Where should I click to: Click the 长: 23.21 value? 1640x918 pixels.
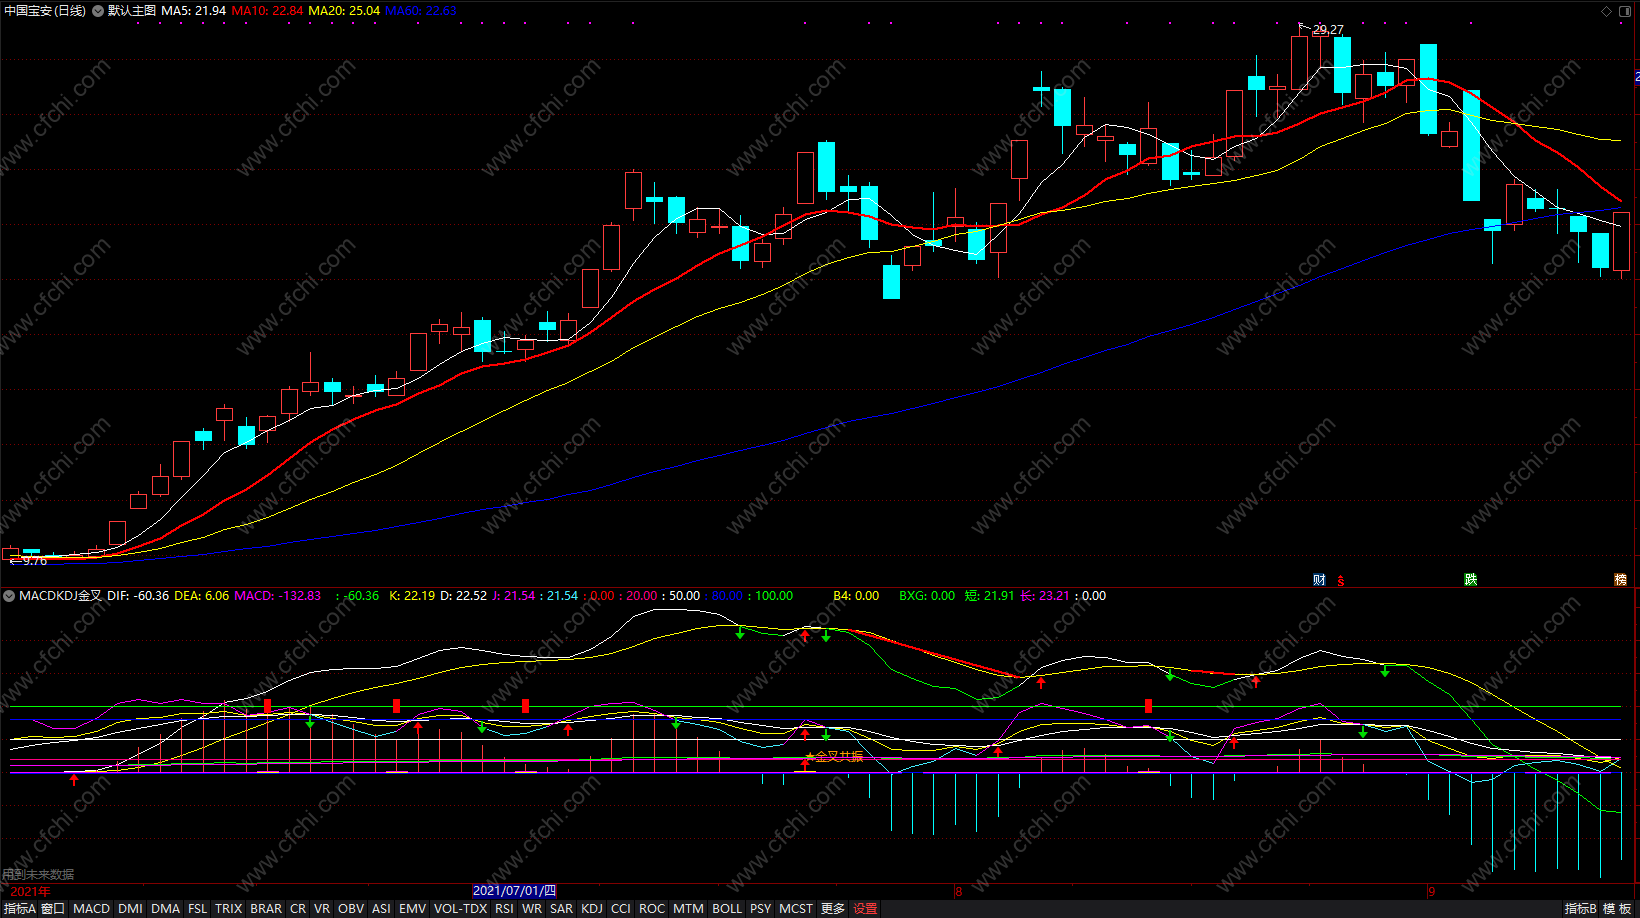pyautogui.click(x=1044, y=596)
